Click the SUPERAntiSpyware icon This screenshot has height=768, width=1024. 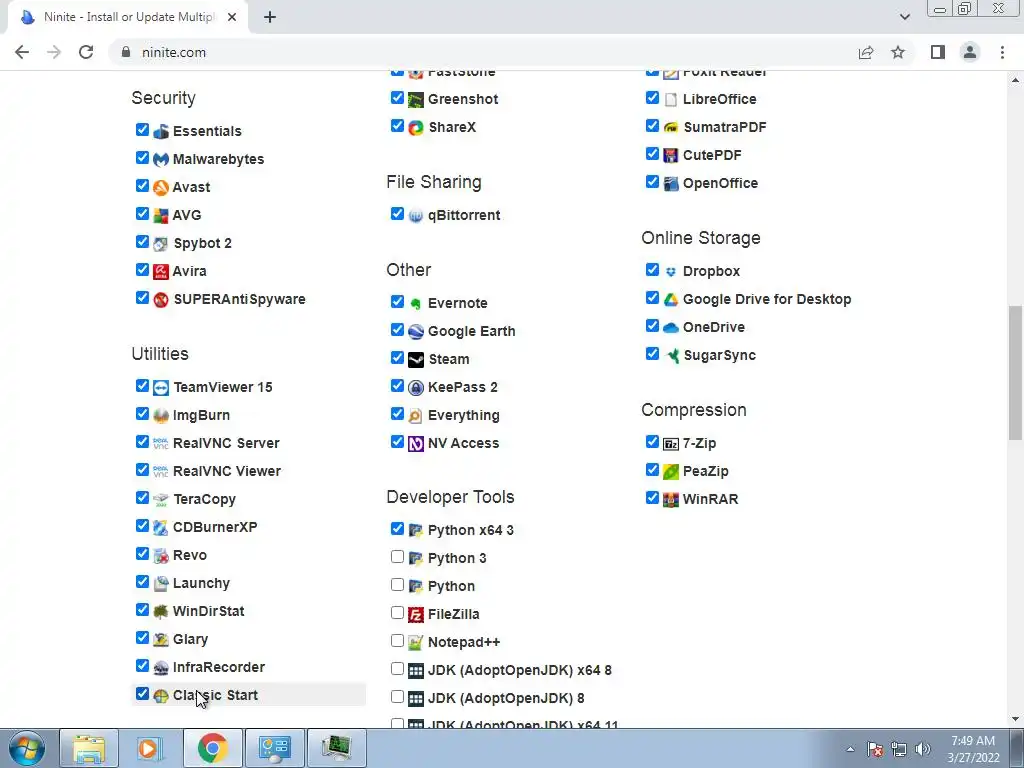tap(161, 299)
